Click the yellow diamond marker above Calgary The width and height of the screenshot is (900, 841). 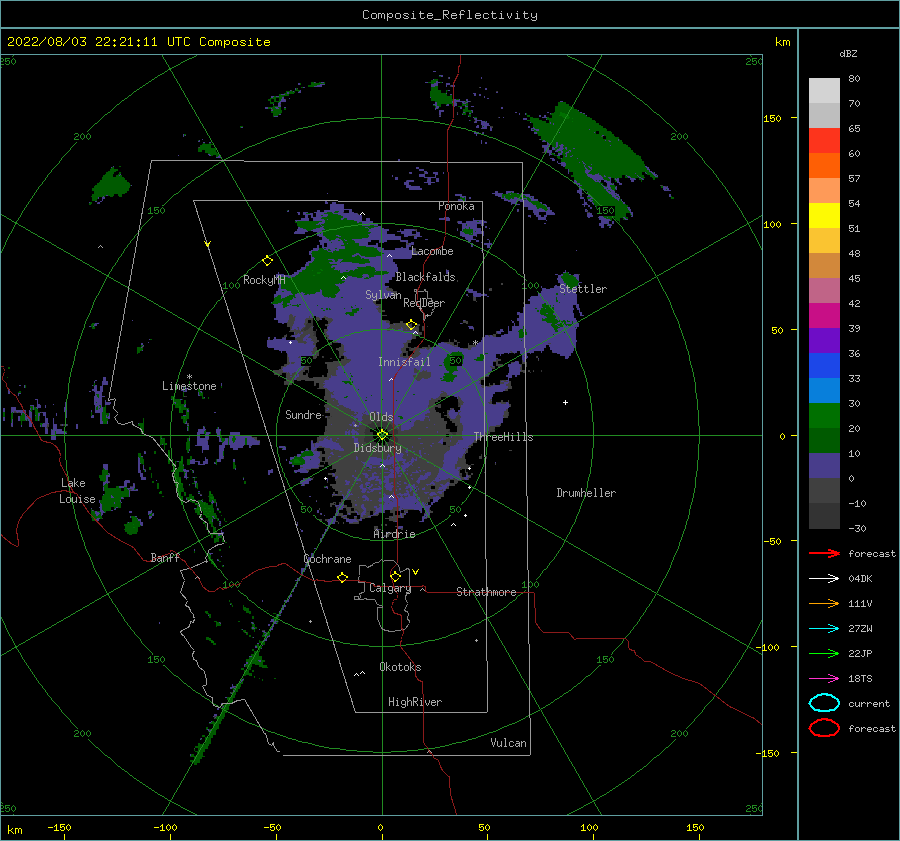point(395,576)
